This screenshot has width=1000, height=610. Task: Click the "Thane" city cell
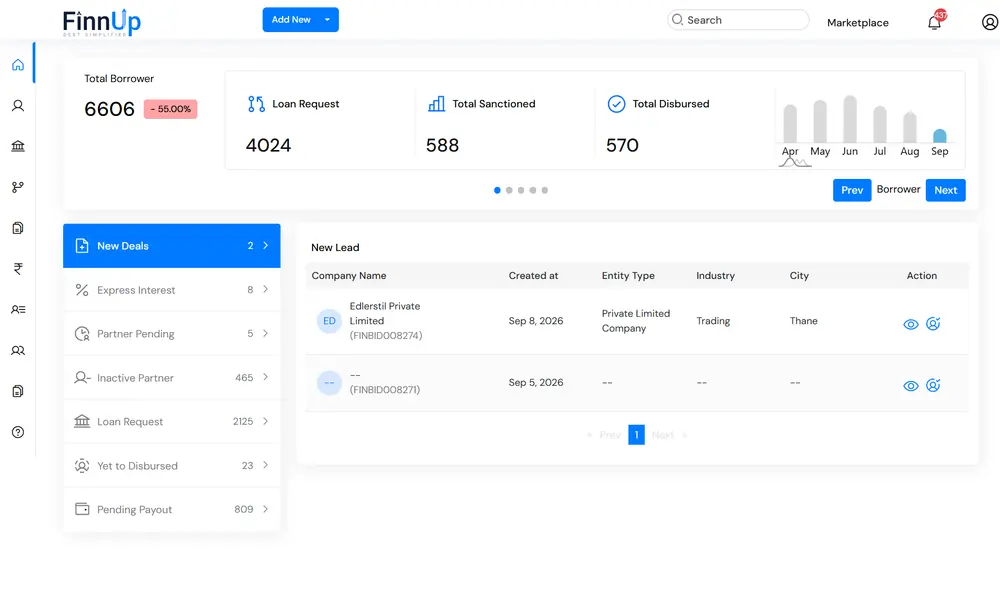804,321
